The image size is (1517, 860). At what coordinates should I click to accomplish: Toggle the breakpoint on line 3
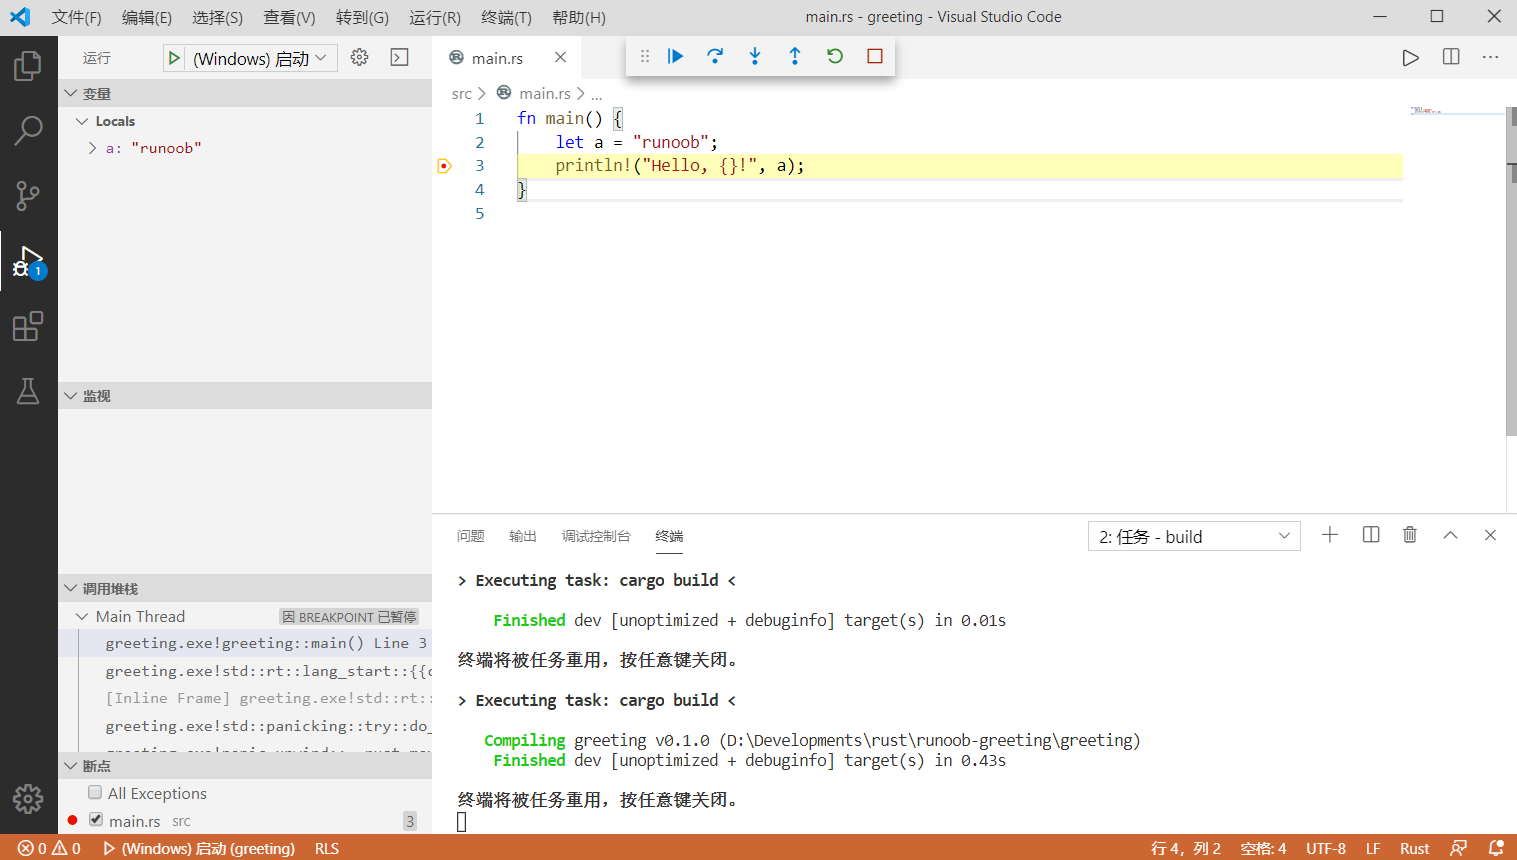[445, 166]
